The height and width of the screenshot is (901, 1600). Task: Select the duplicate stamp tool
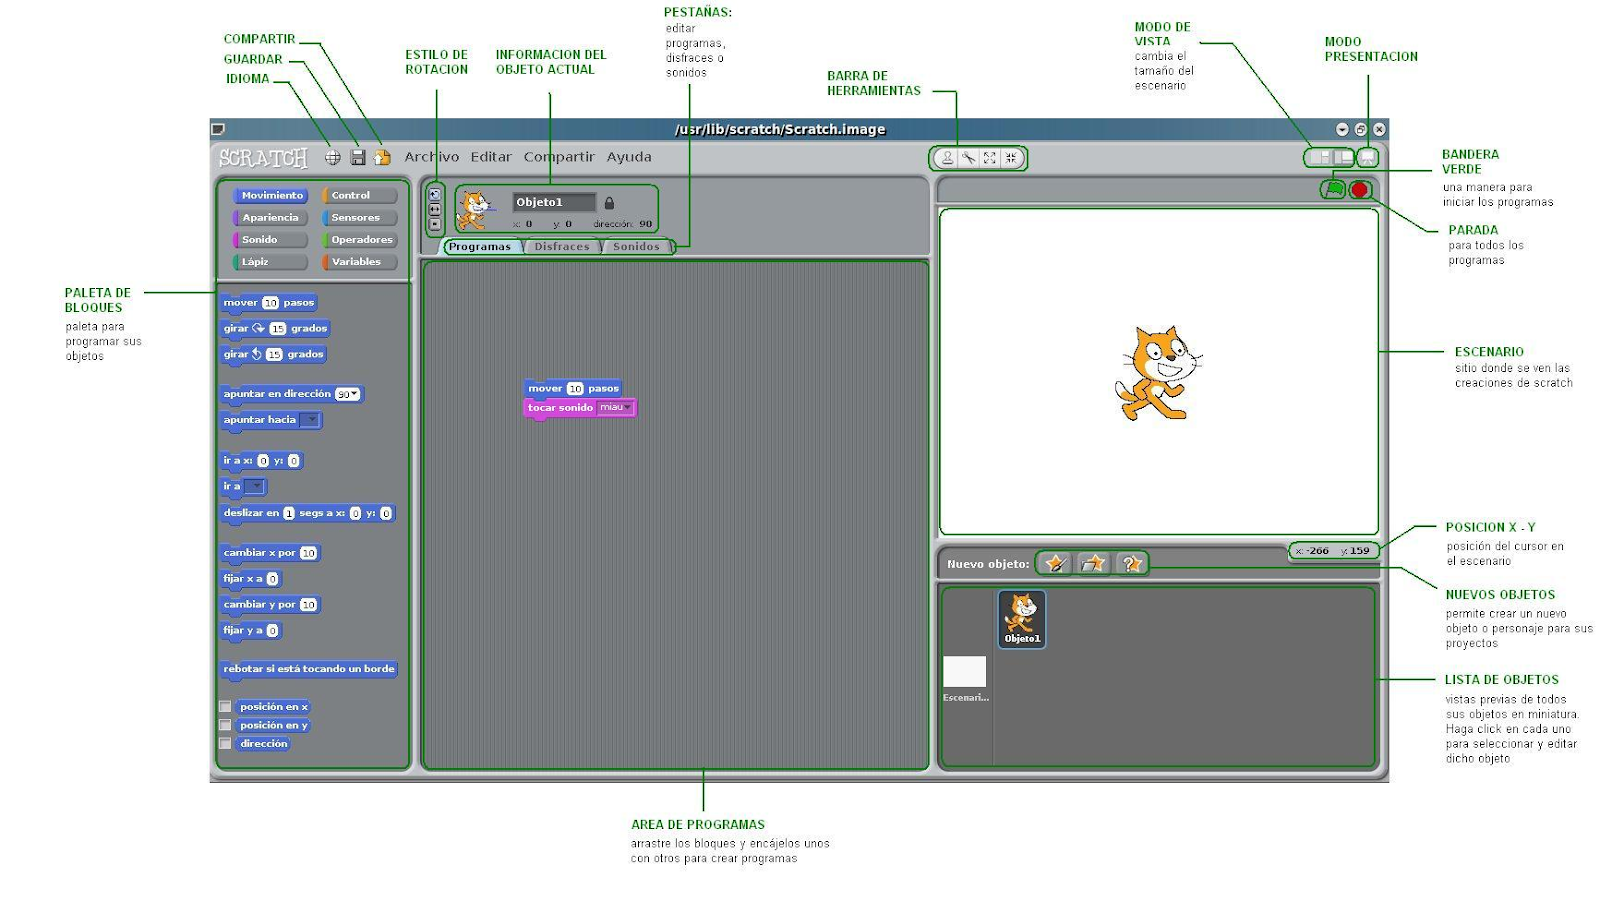[x=947, y=158]
